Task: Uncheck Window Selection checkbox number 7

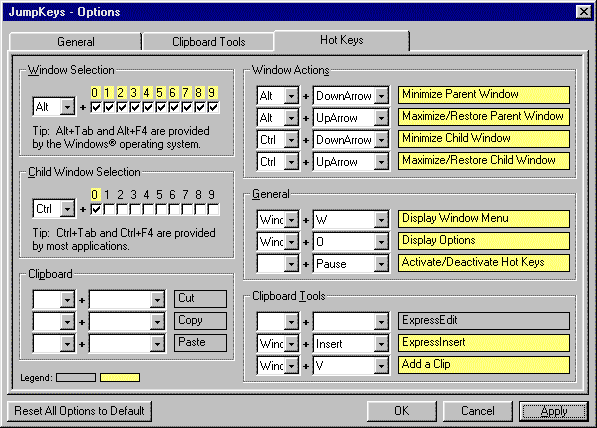Action: (187, 107)
